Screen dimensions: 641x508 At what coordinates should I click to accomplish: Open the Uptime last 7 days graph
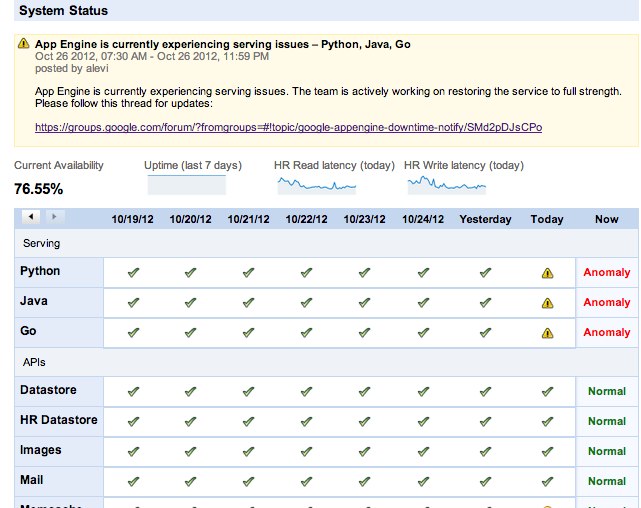(x=187, y=185)
